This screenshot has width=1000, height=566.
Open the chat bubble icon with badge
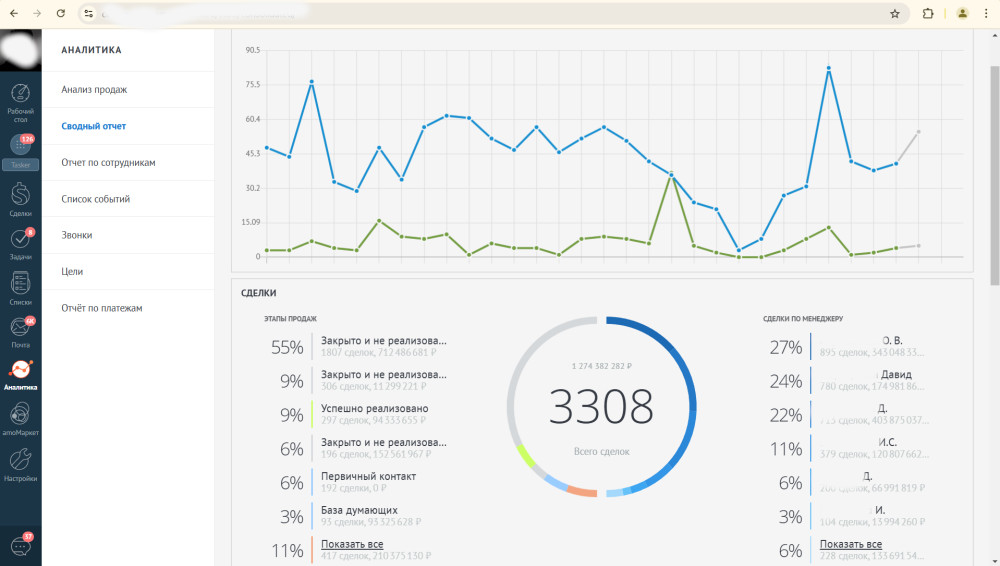coord(21,546)
